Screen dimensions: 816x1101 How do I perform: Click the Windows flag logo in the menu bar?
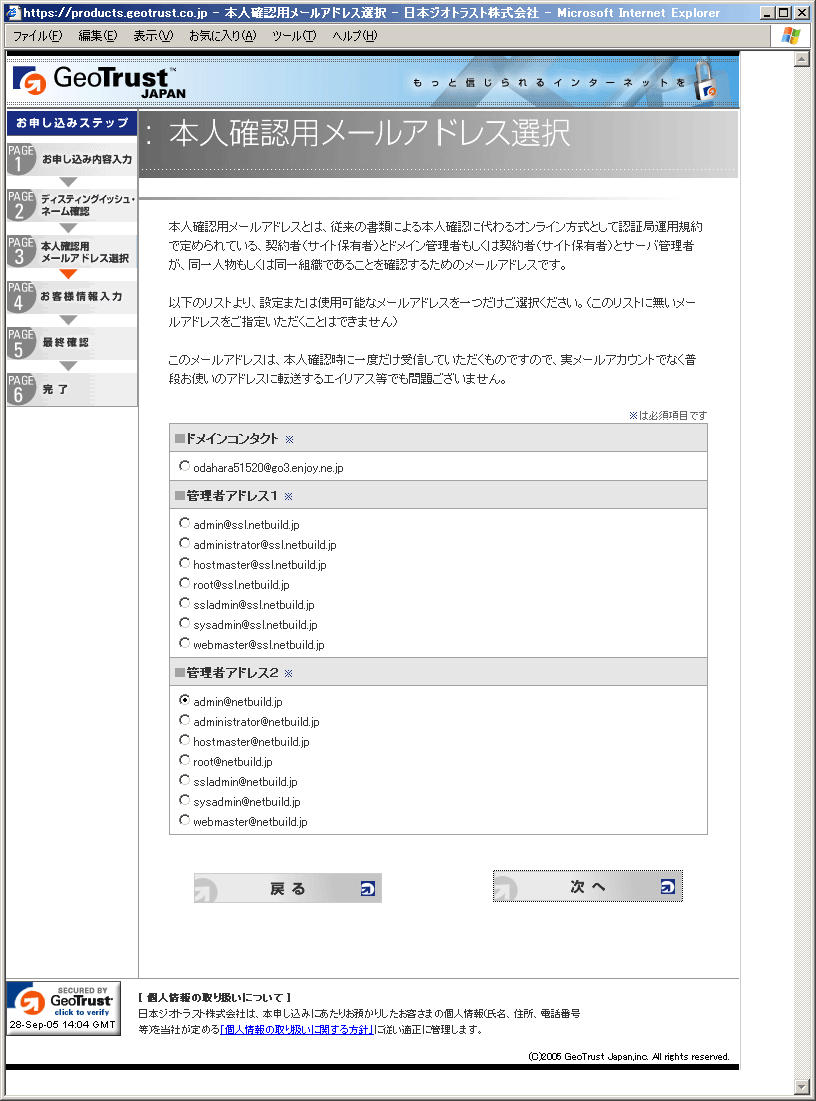tap(791, 35)
